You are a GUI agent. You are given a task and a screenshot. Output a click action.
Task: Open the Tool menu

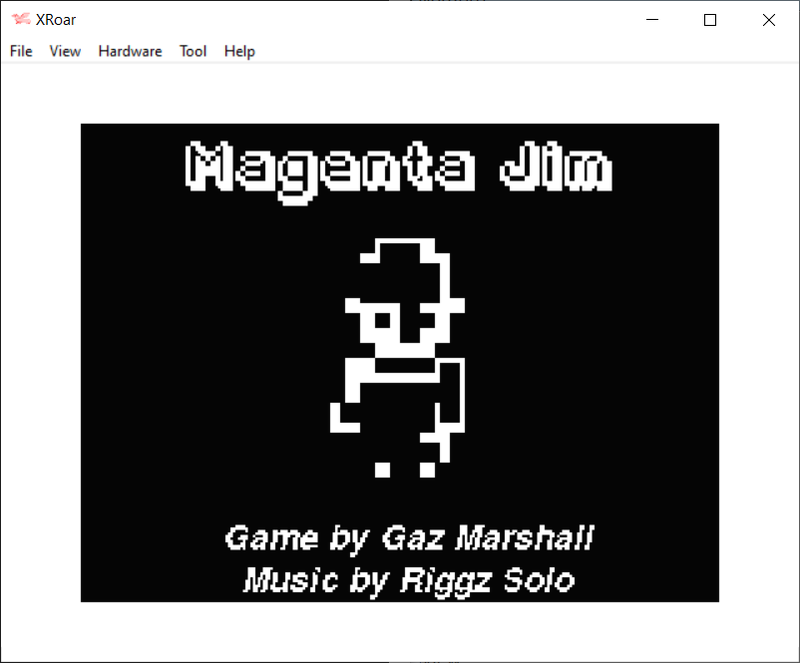pyautogui.click(x=193, y=51)
